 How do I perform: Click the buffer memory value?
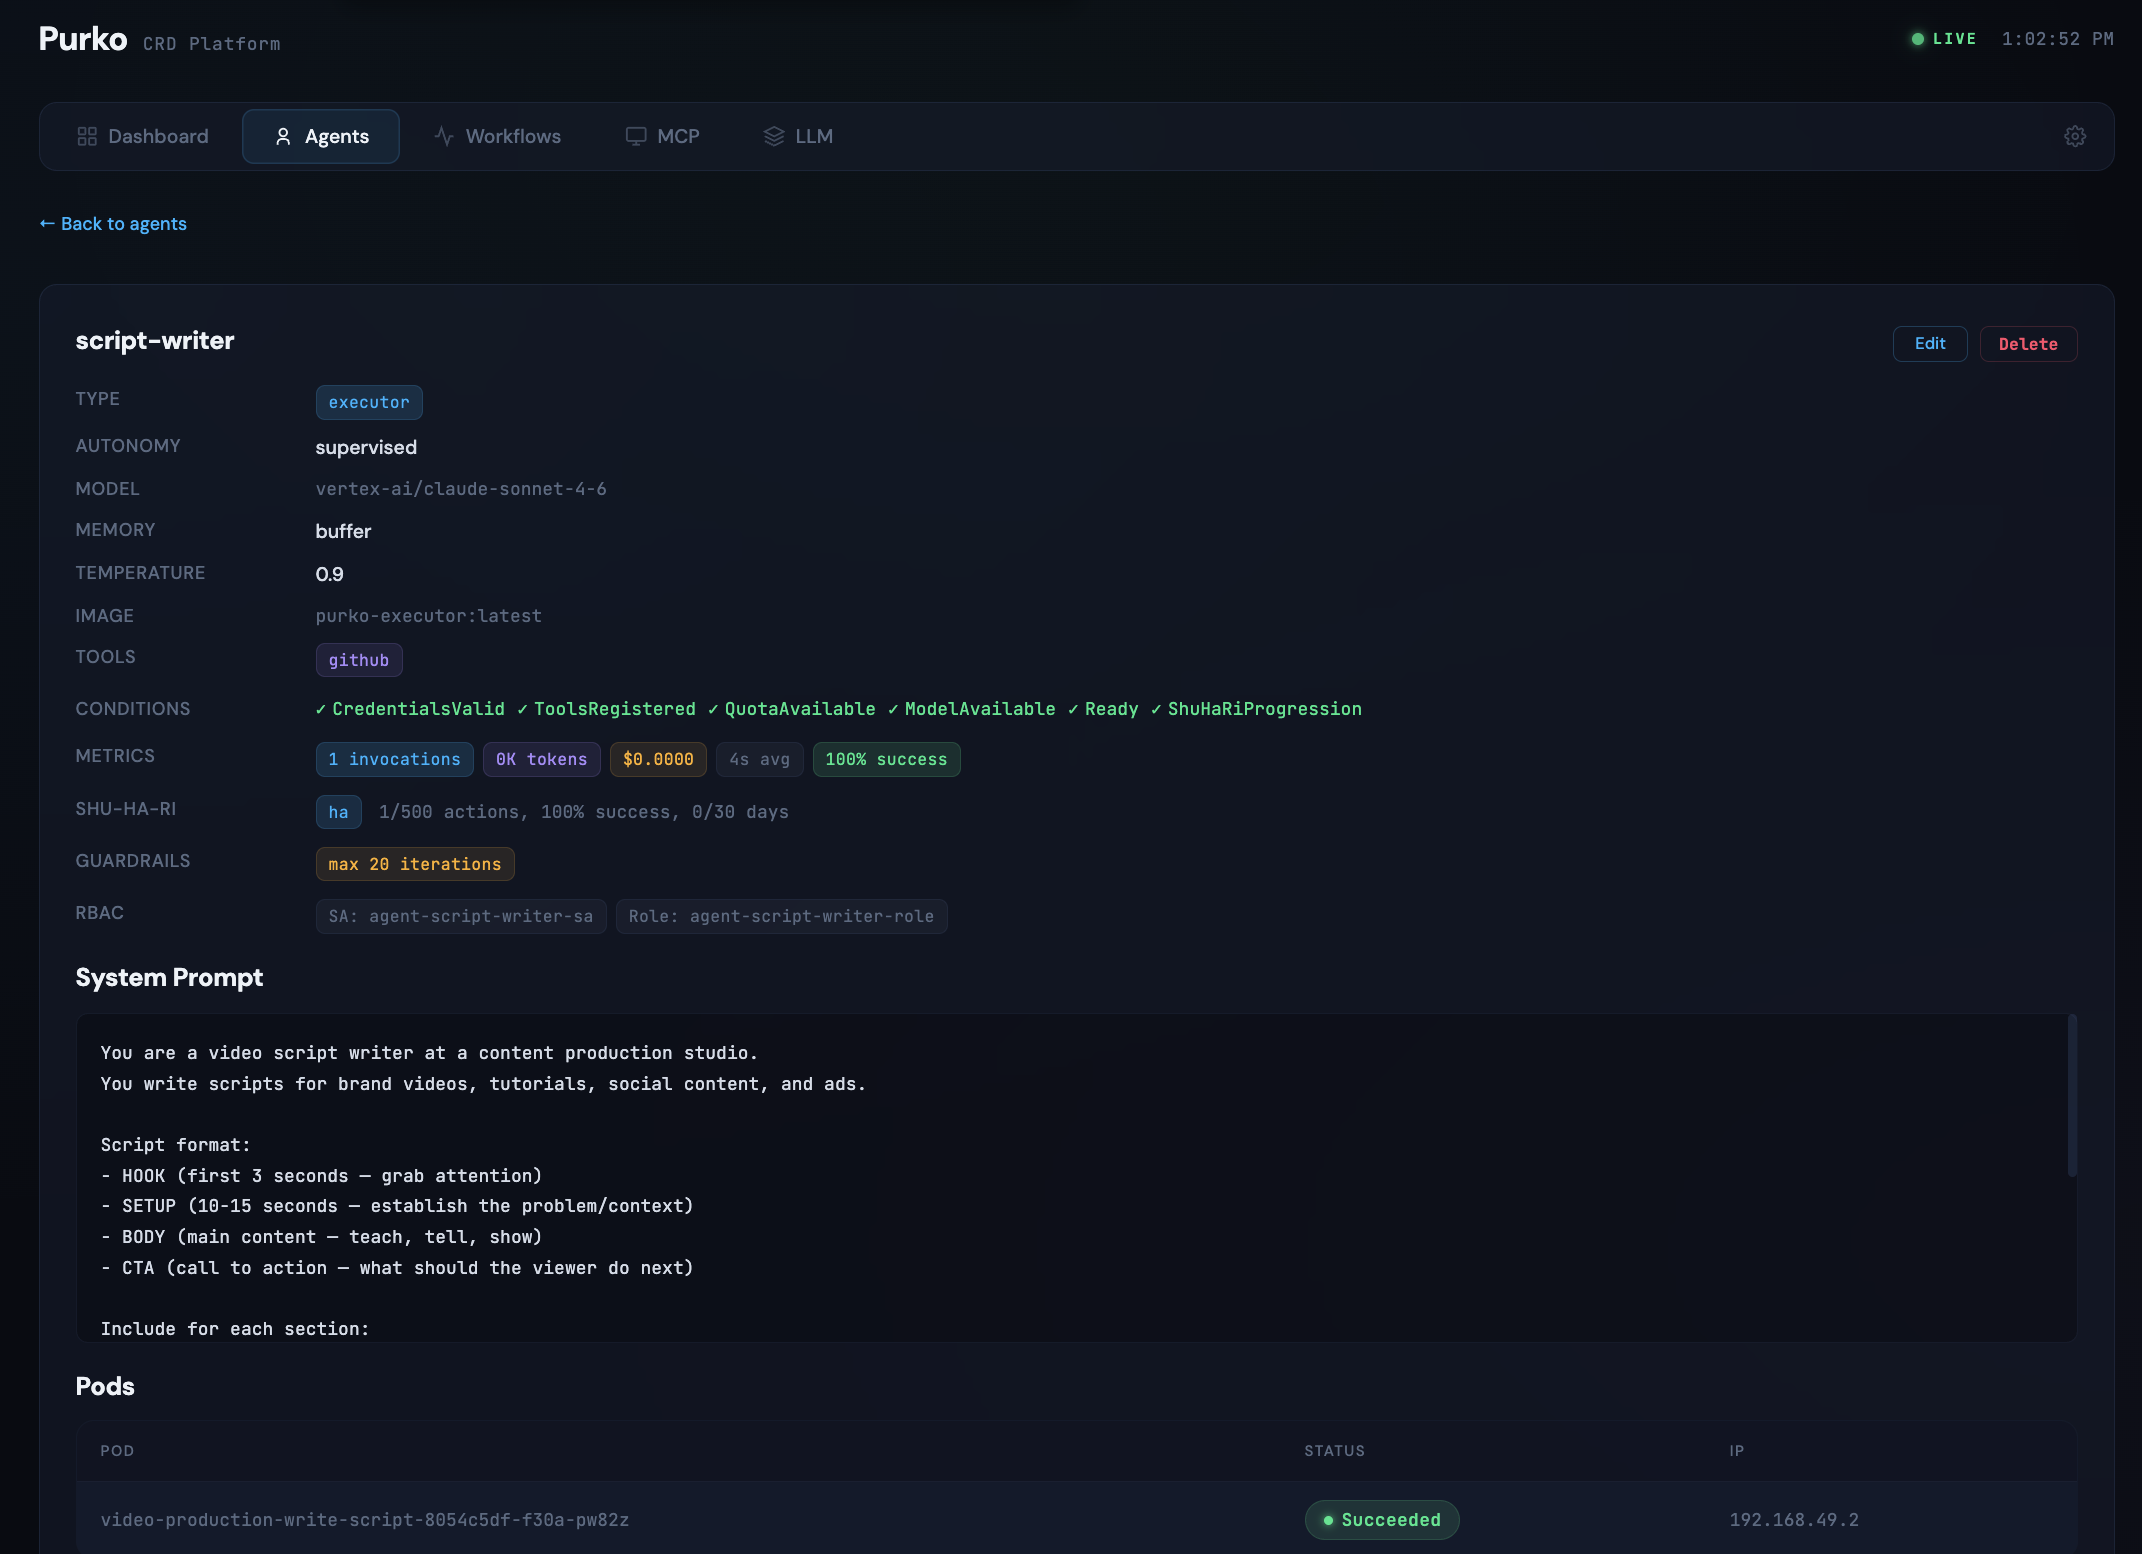coord(343,531)
